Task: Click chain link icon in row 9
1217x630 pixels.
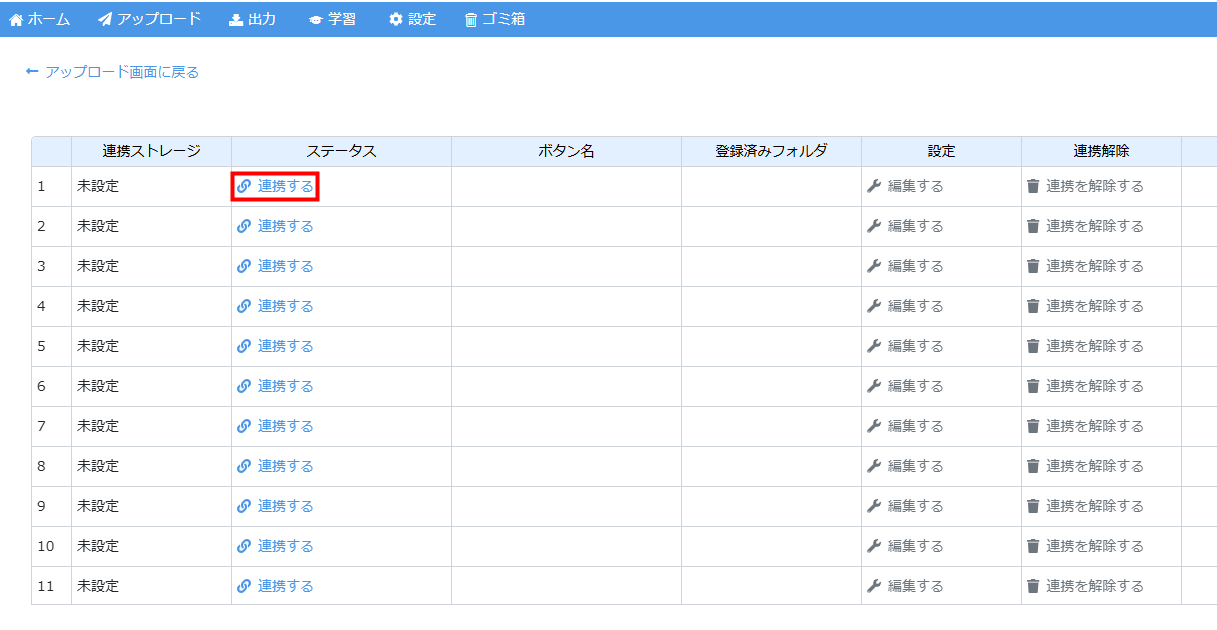Action: [244, 506]
